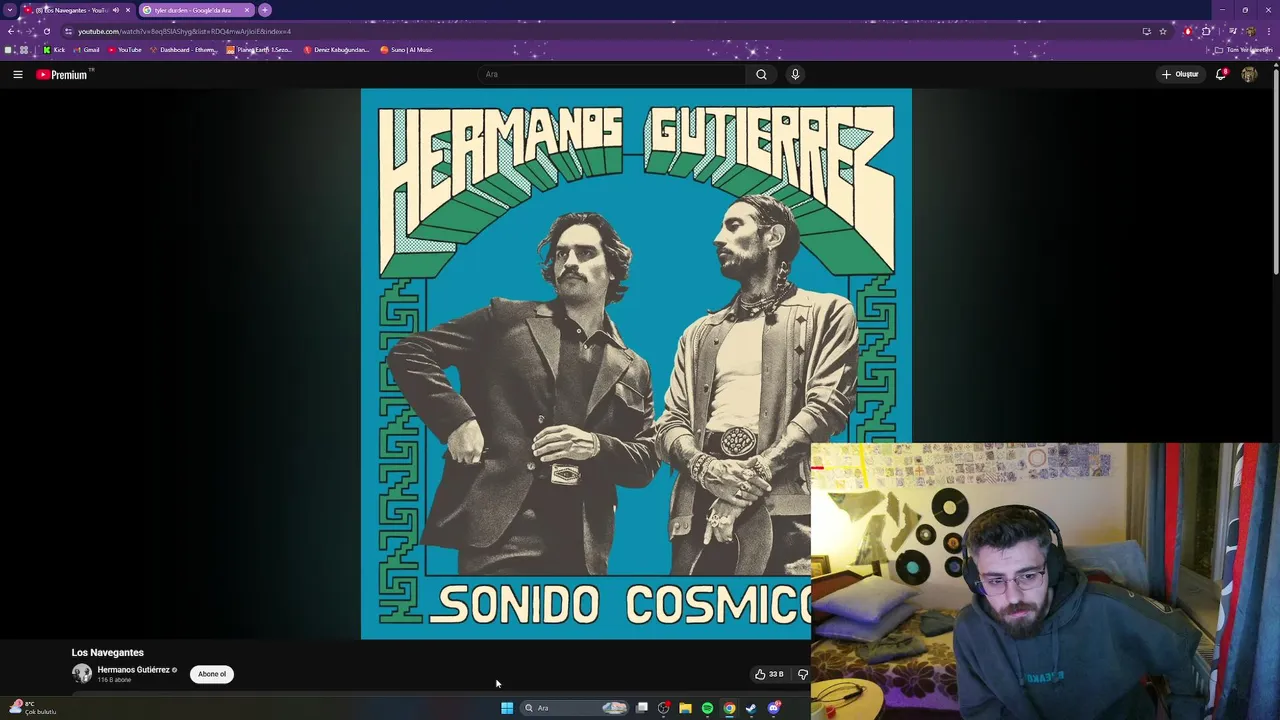The width and height of the screenshot is (1280, 720).
Task: Open Chrome profile avatar in toolbar
Action: click(x=1250, y=31)
